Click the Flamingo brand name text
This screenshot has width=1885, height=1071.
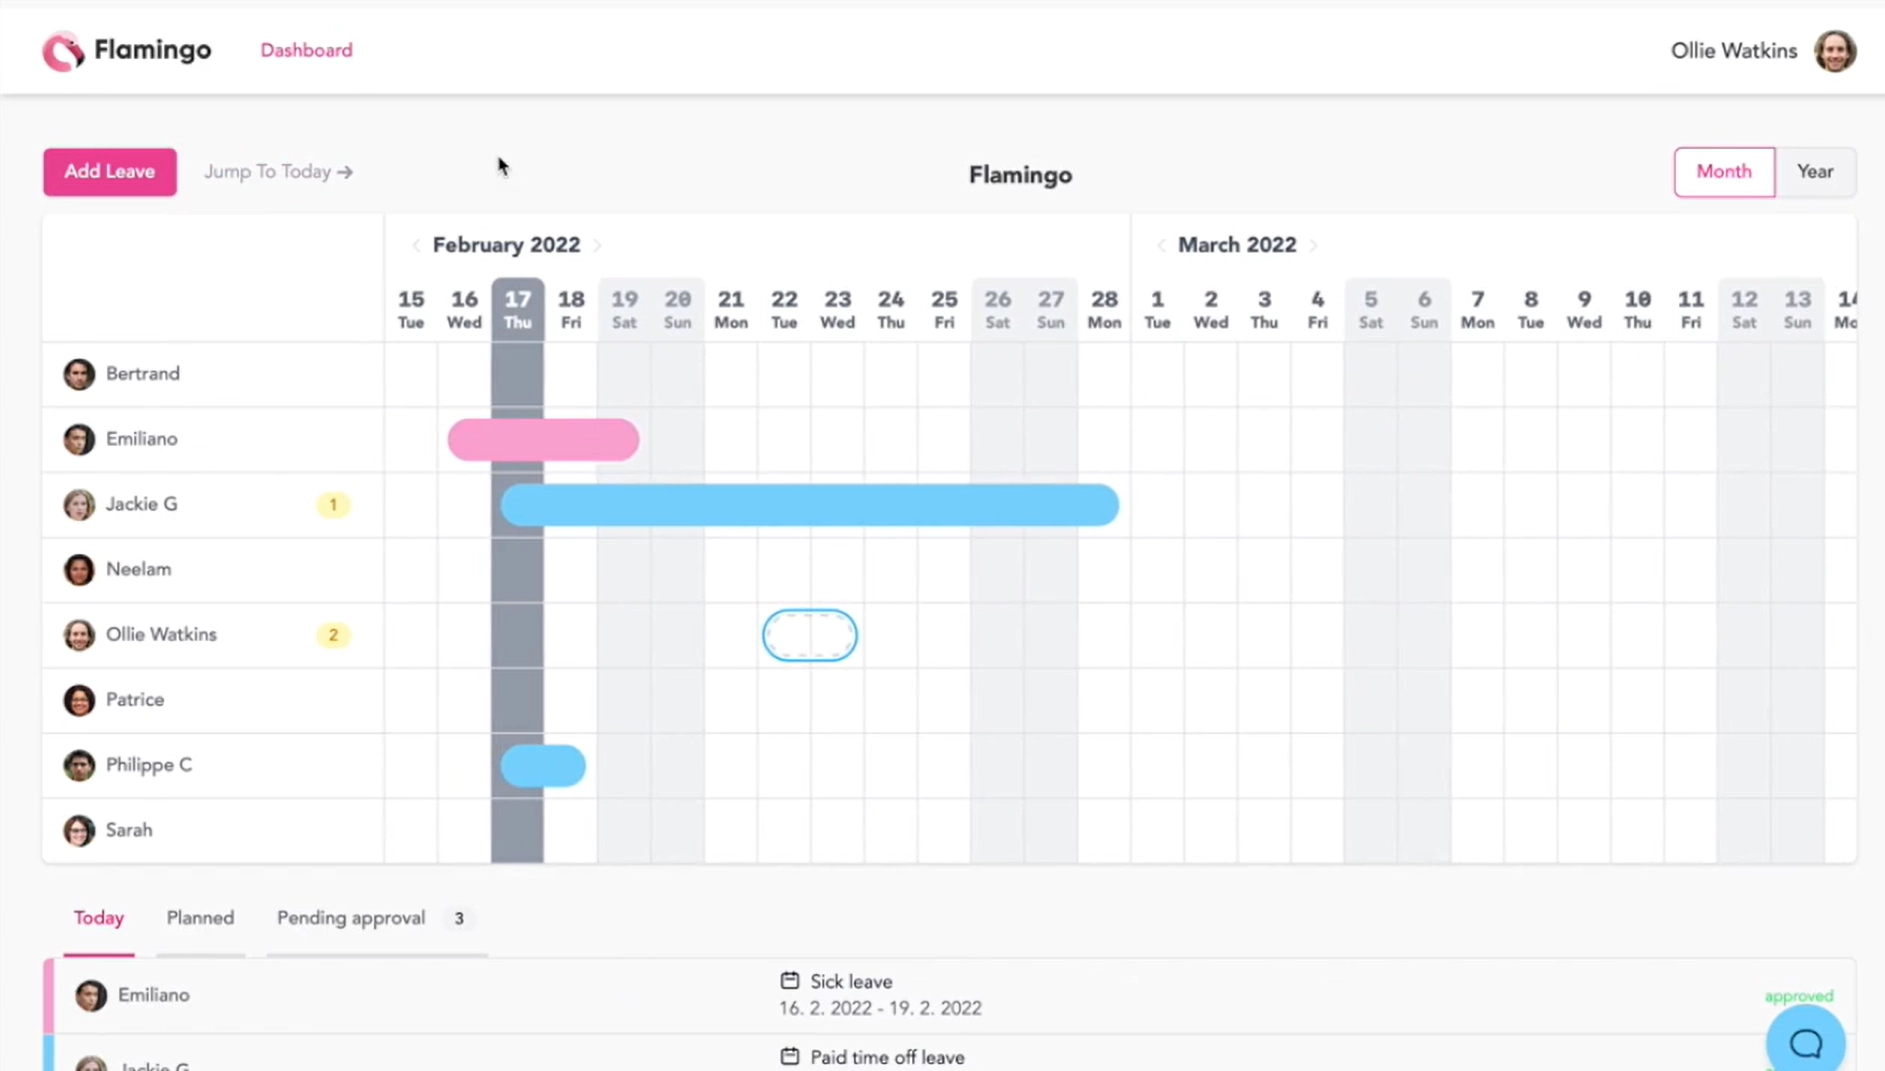[153, 50]
